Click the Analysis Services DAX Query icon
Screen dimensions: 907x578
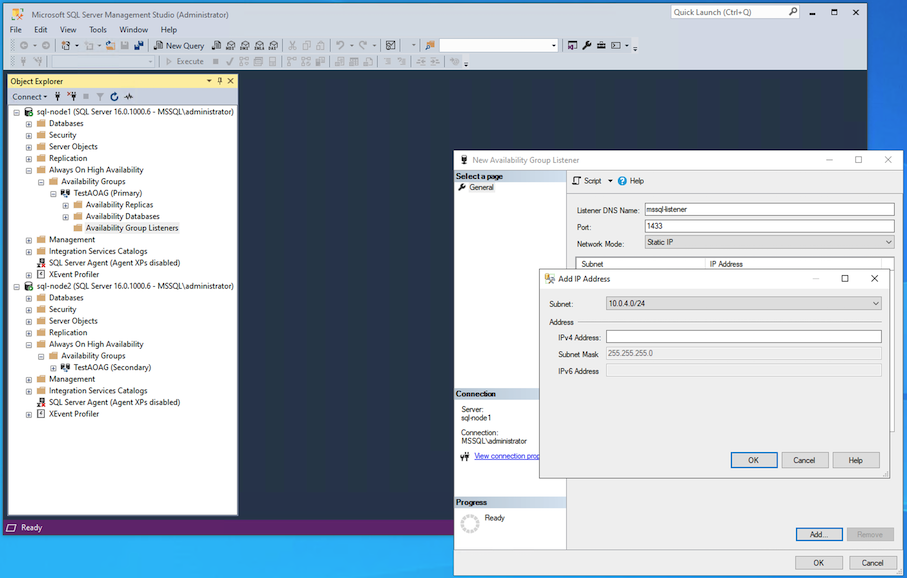click(273, 46)
